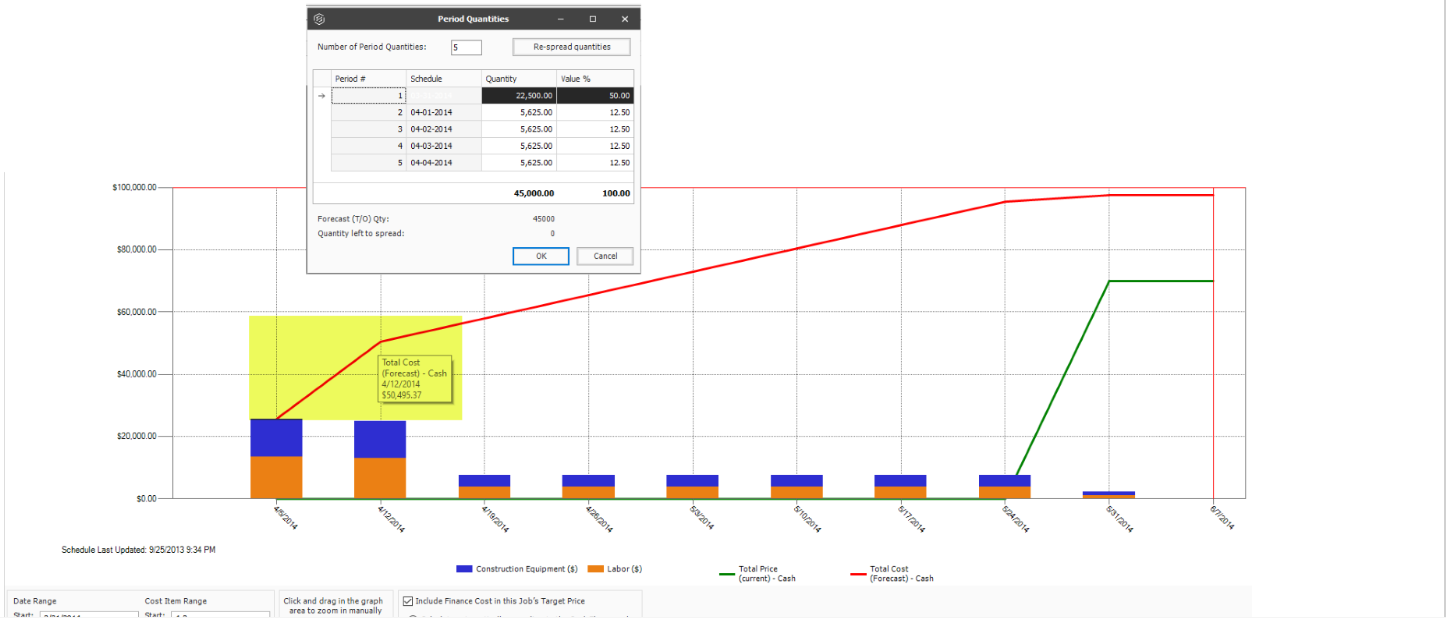Image resolution: width=1446 pixels, height=618 pixels.
Task: Click the Total Price green legend line
Action: click(726, 574)
